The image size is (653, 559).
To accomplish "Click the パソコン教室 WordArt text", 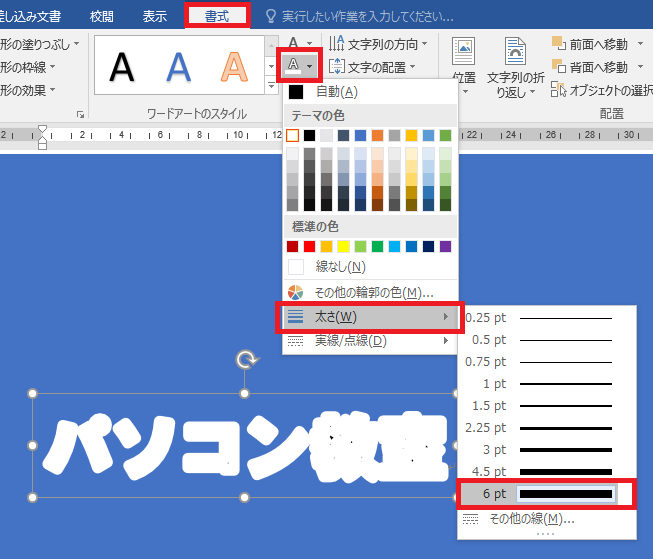I will pos(245,447).
